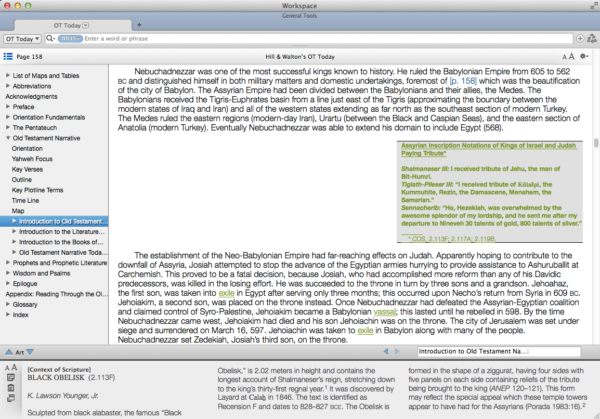Open the library icon at top right
Image resolution: width=600 pixels, height=419 pixels.
(x=592, y=38)
